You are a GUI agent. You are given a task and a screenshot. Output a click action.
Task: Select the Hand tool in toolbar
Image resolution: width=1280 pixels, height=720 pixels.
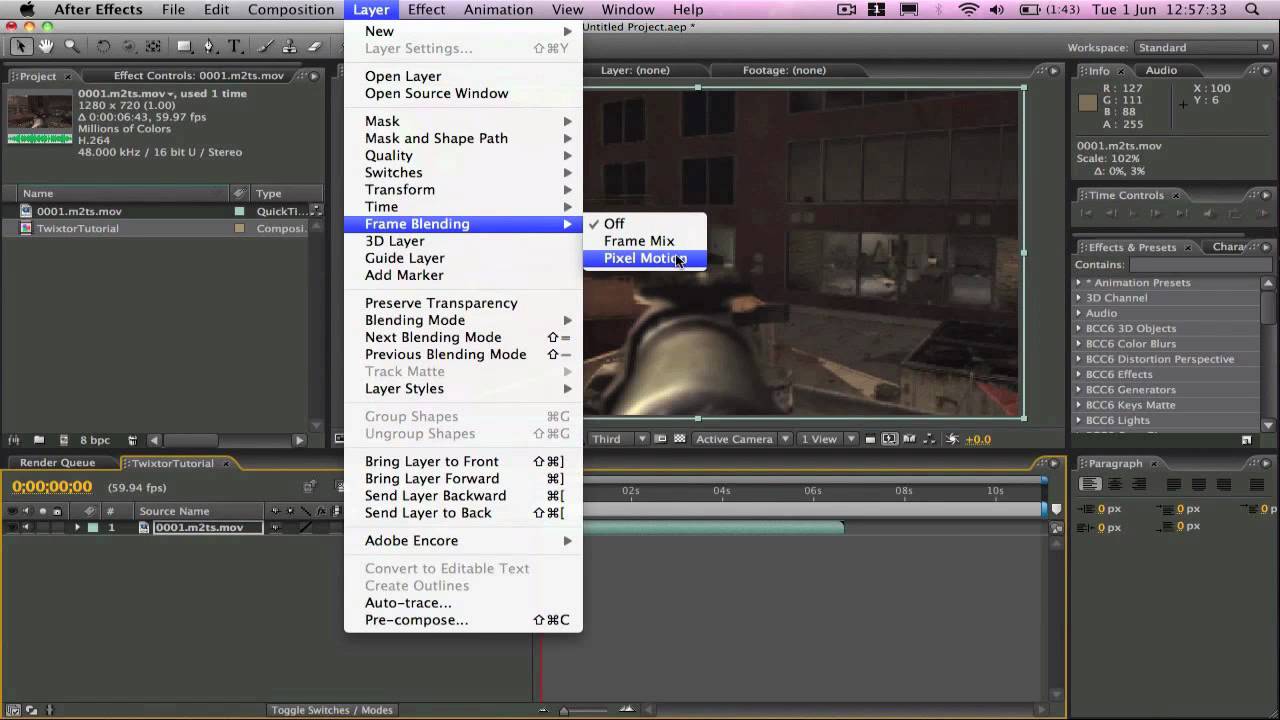pos(46,46)
